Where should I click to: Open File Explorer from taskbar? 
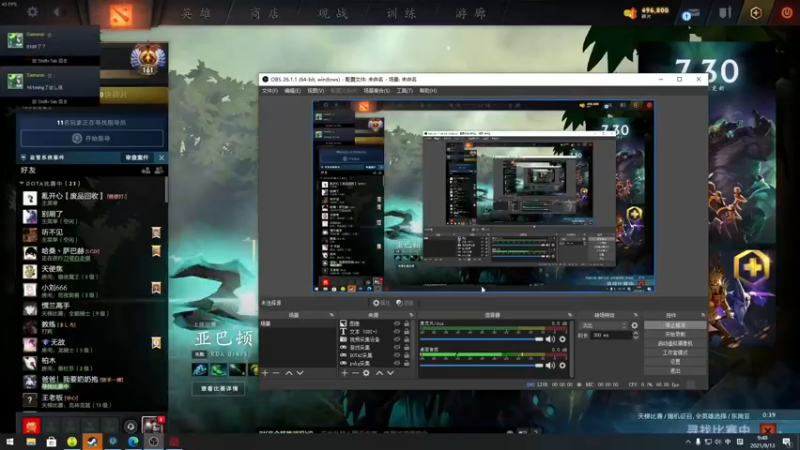coord(31,442)
